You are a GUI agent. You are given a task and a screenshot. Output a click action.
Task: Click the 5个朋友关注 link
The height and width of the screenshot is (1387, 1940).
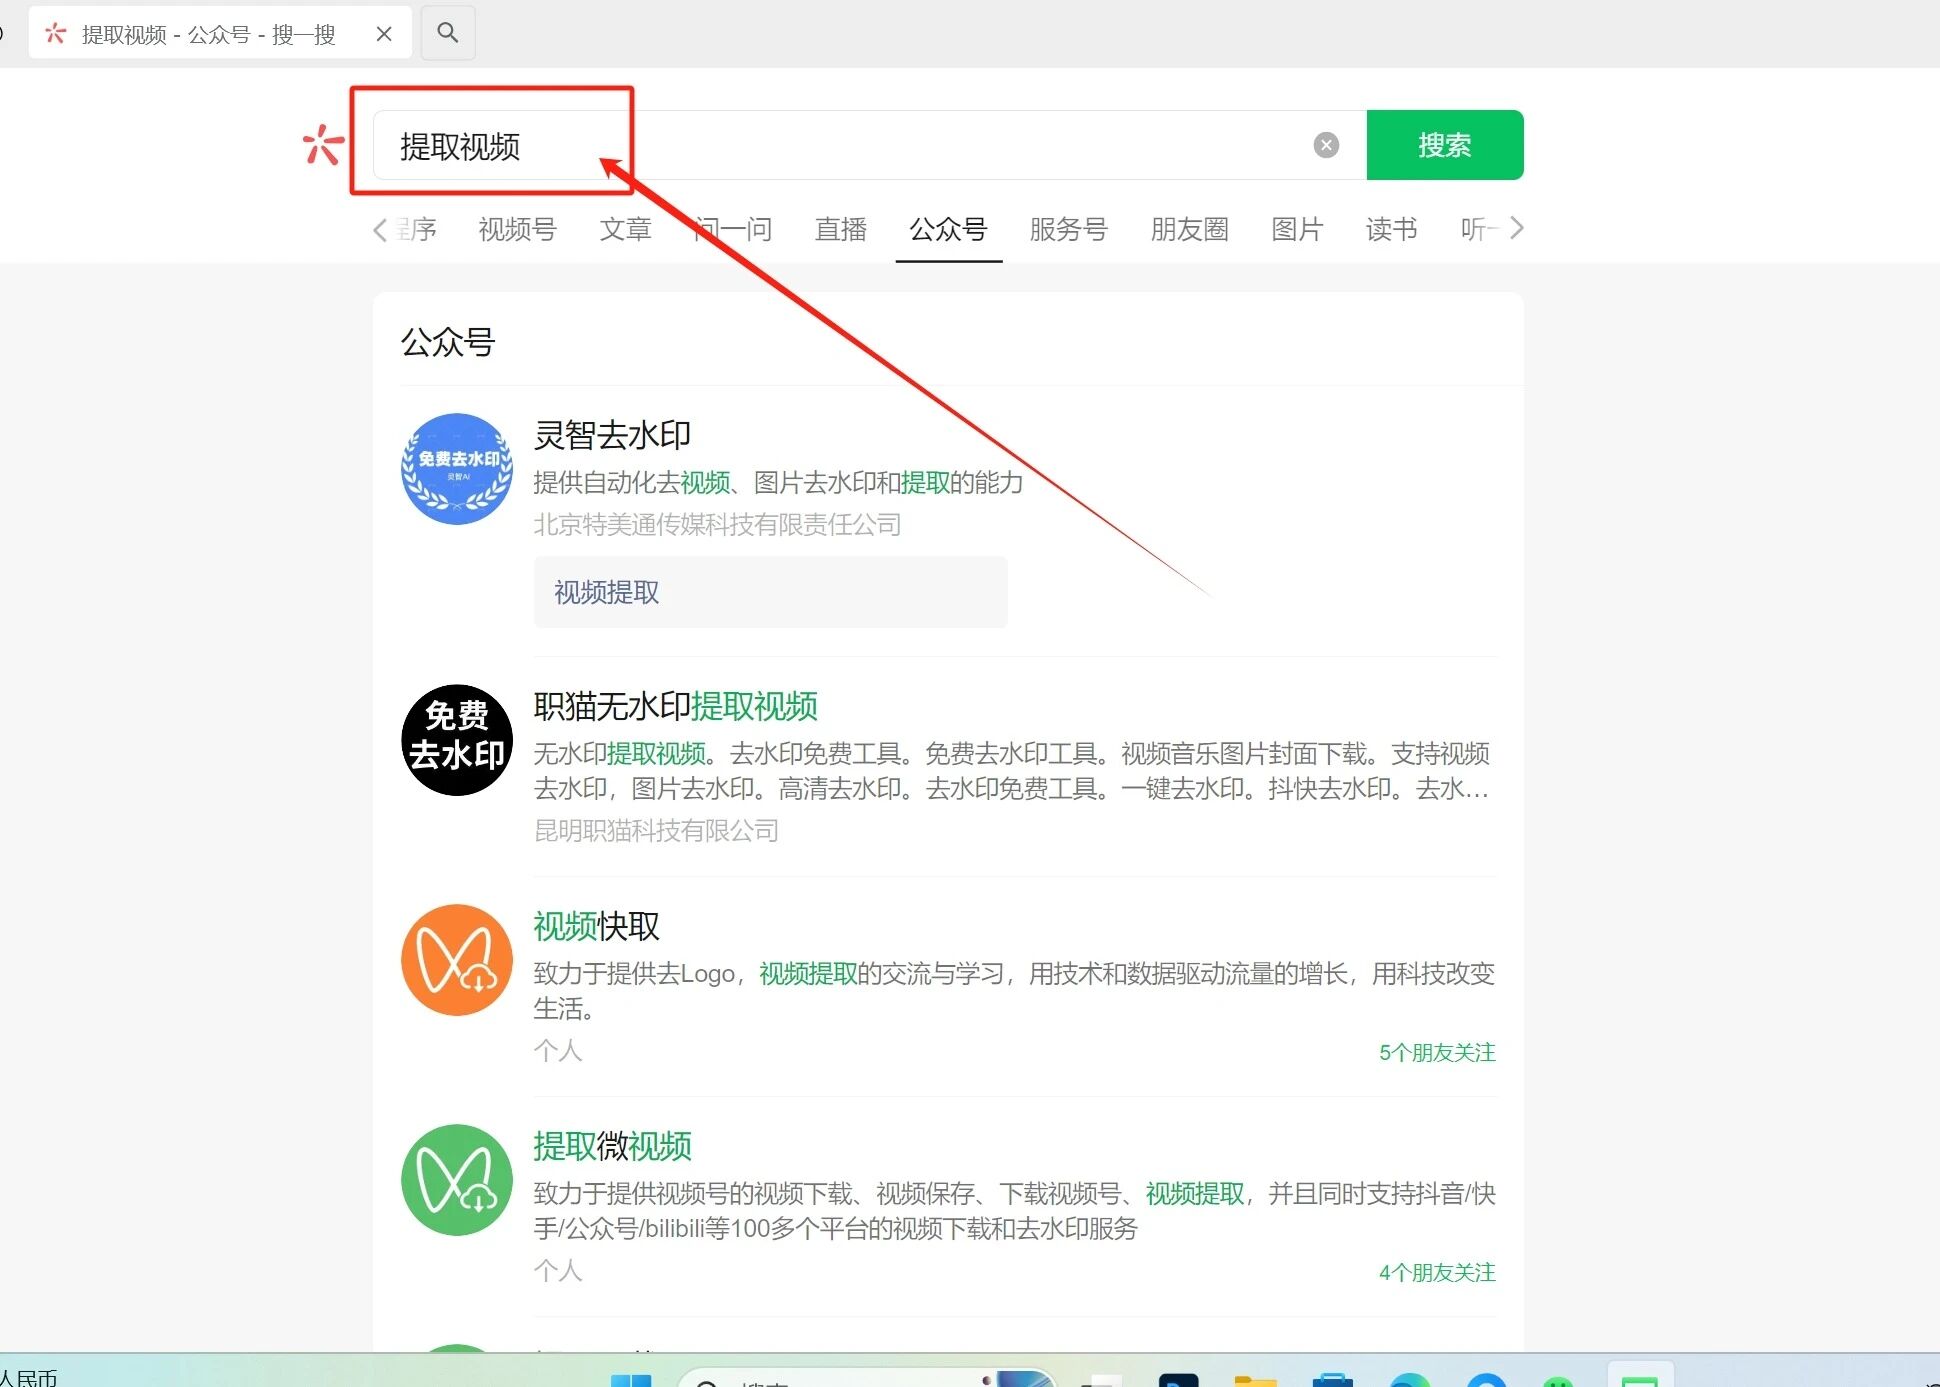click(1436, 1052)
